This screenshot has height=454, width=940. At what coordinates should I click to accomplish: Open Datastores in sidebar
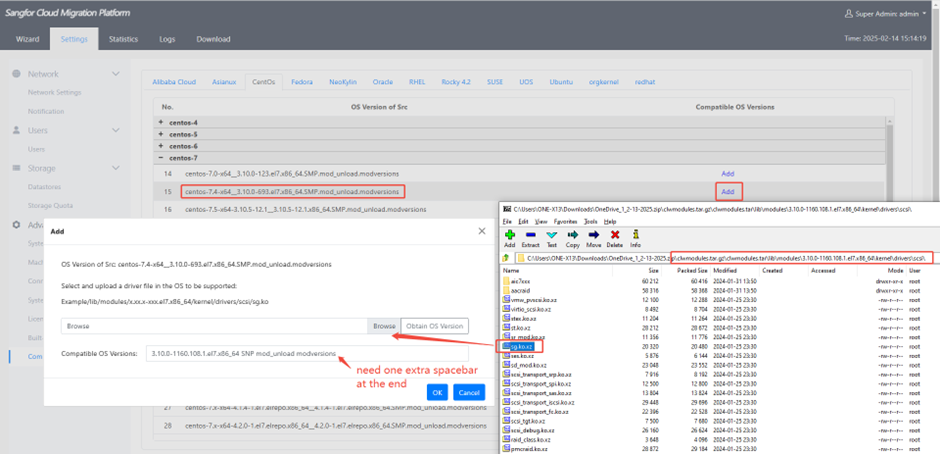[44, 187]
